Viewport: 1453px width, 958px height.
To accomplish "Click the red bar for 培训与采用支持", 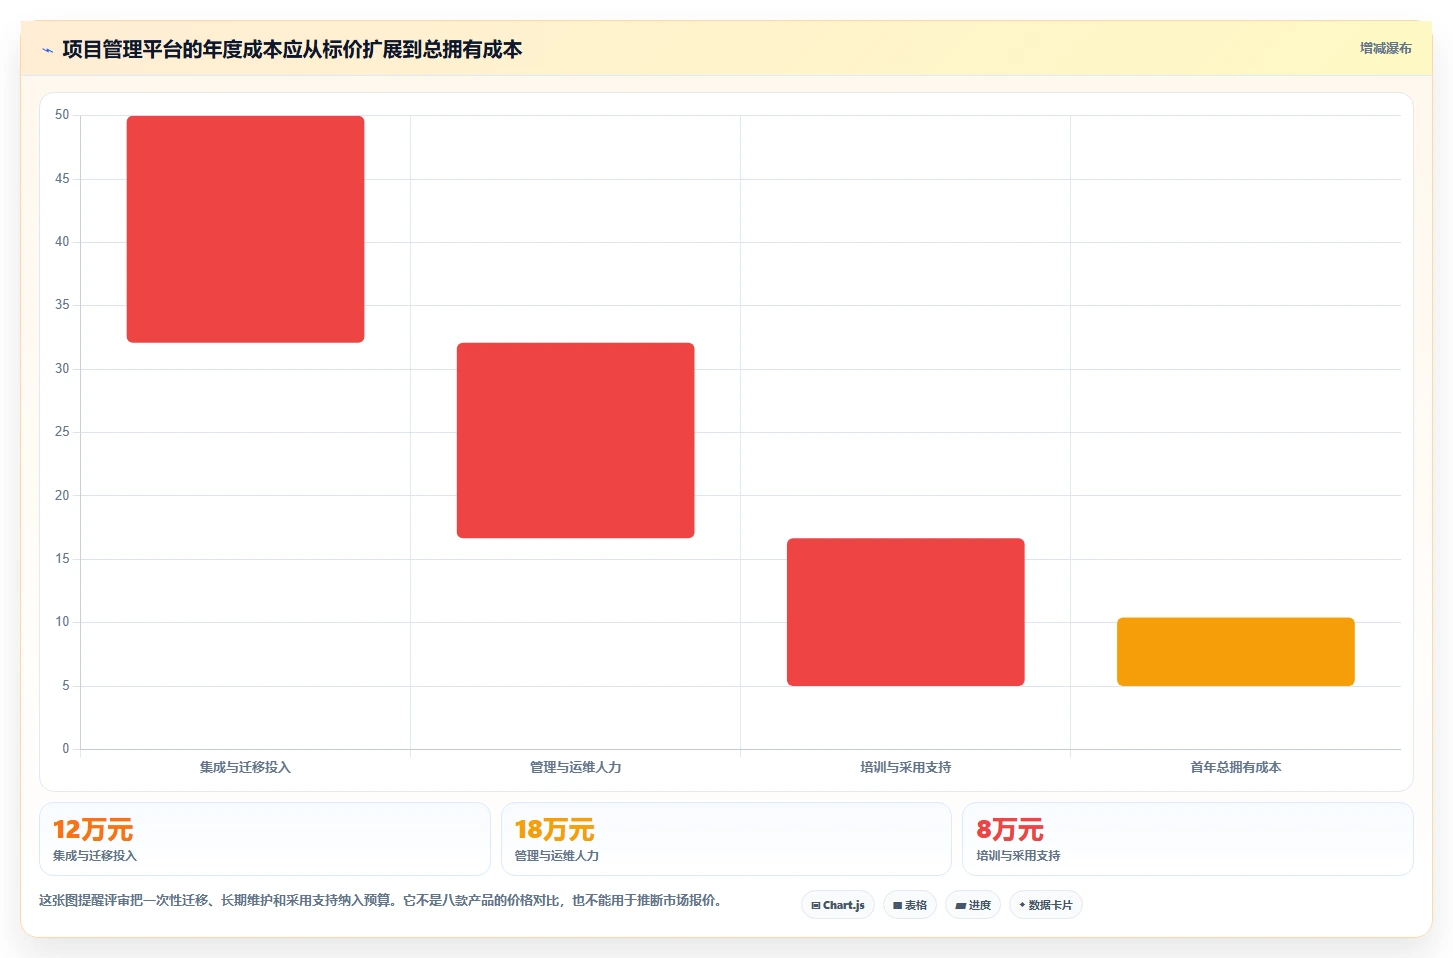I will 905,612.
